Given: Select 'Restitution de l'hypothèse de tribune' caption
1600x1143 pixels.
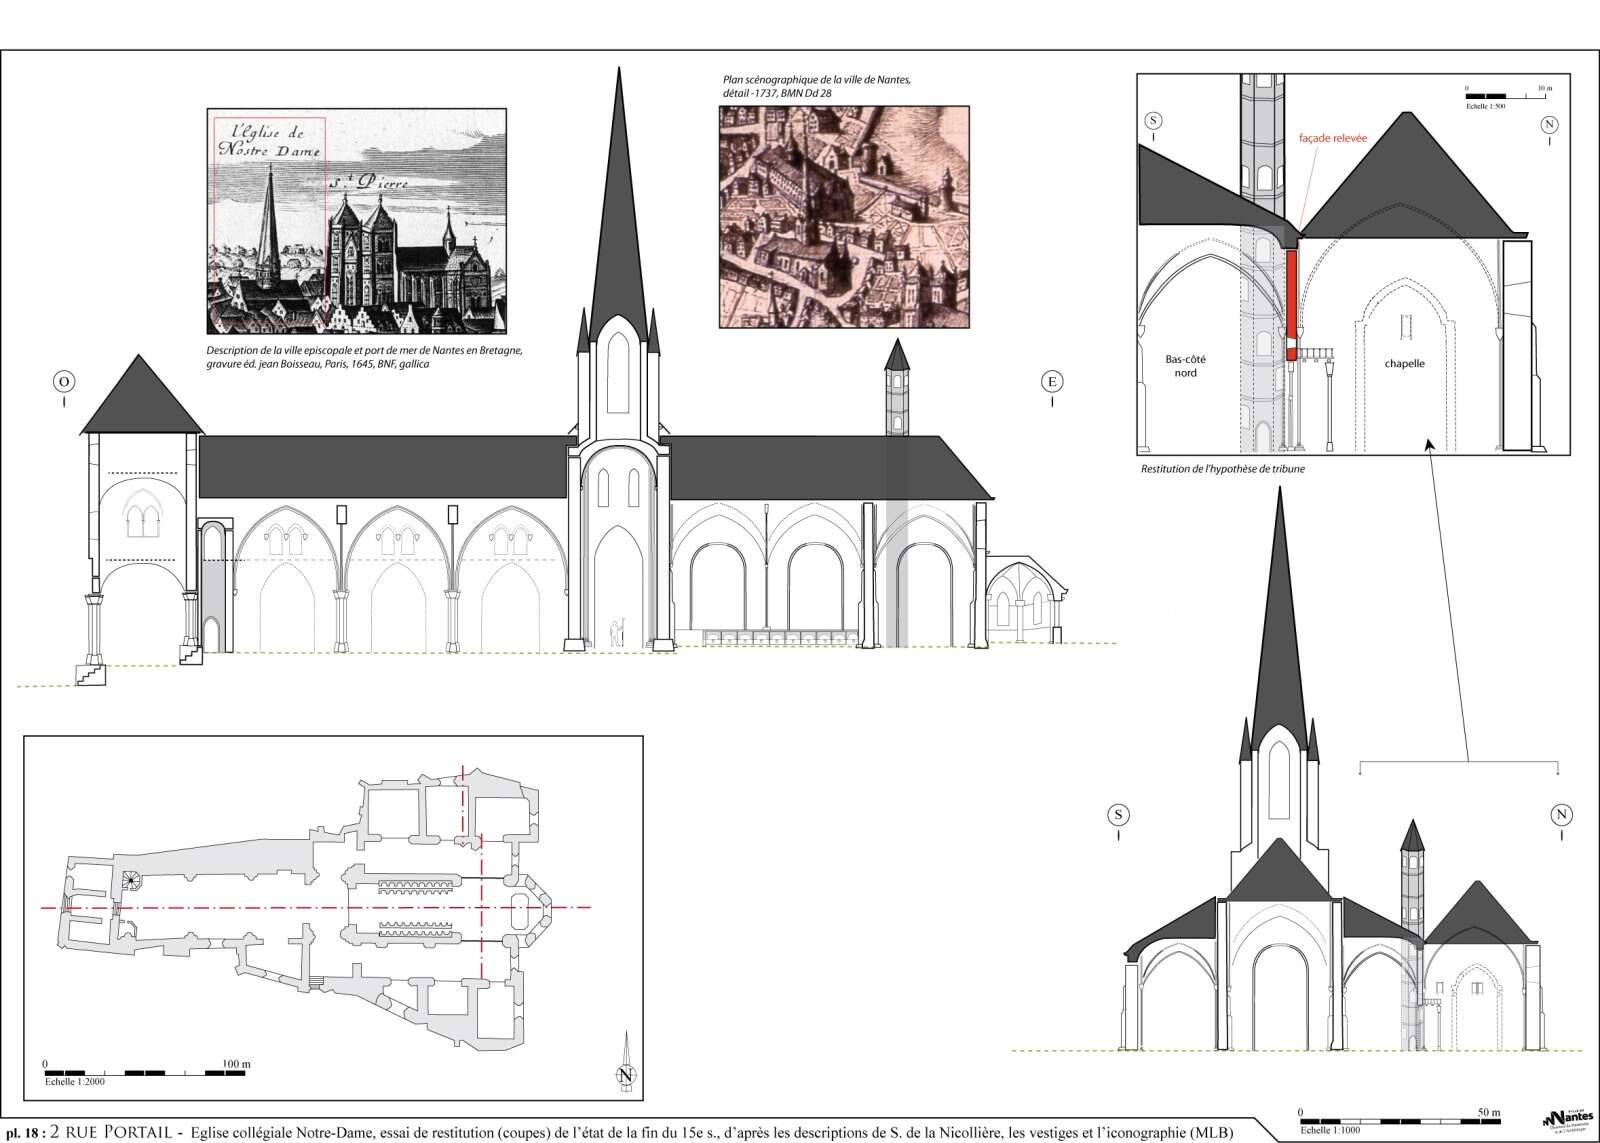Looking at the screenshot, I should [1222, 469].
